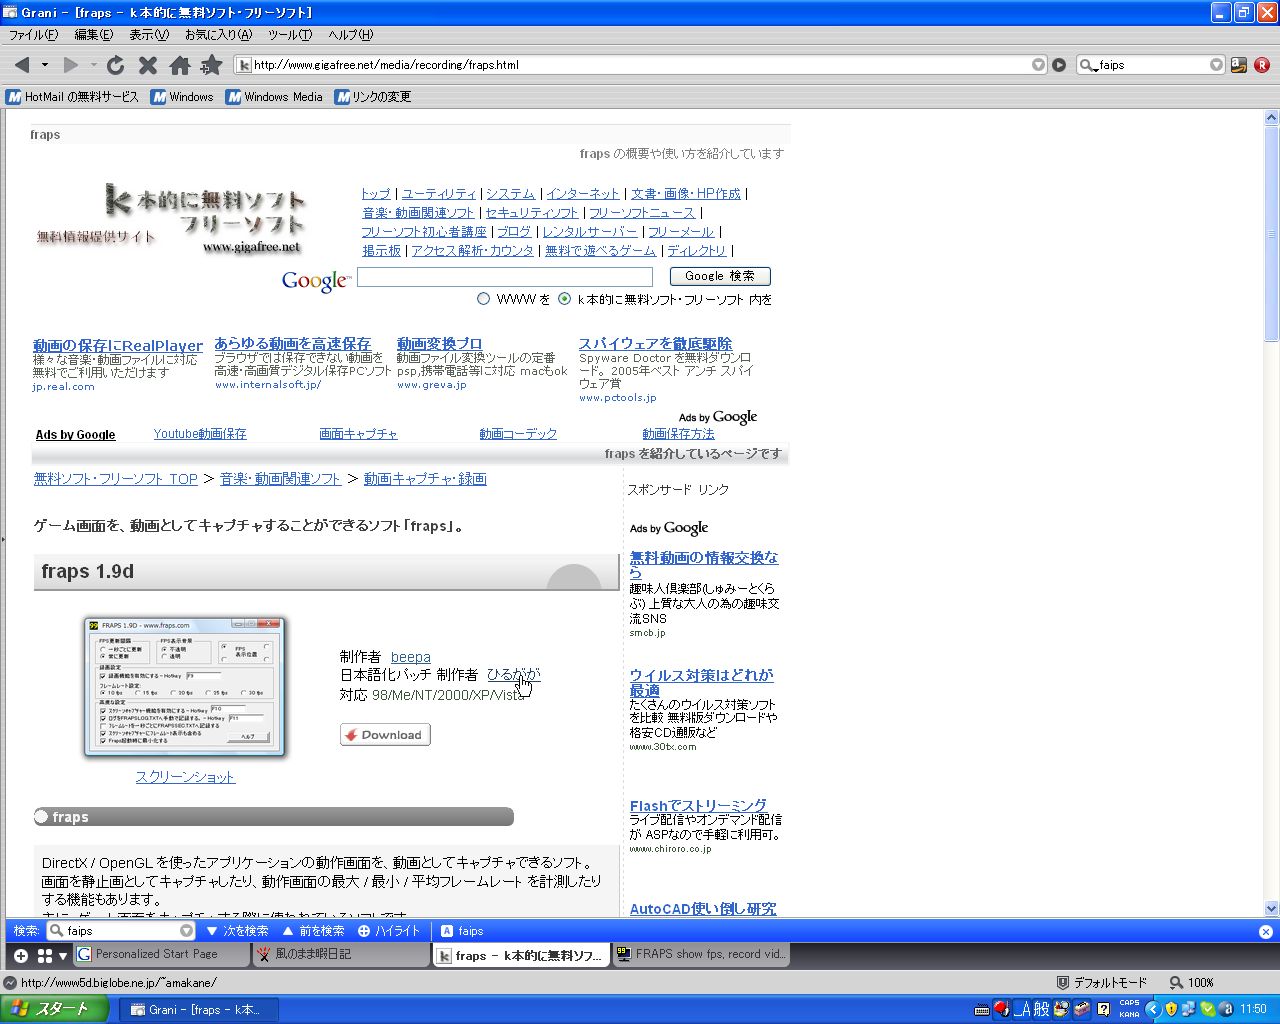The width and height of the screenshot is (1280, 1024).
Task: Click the magnifier icon in find field
Action: coord(57,931)
